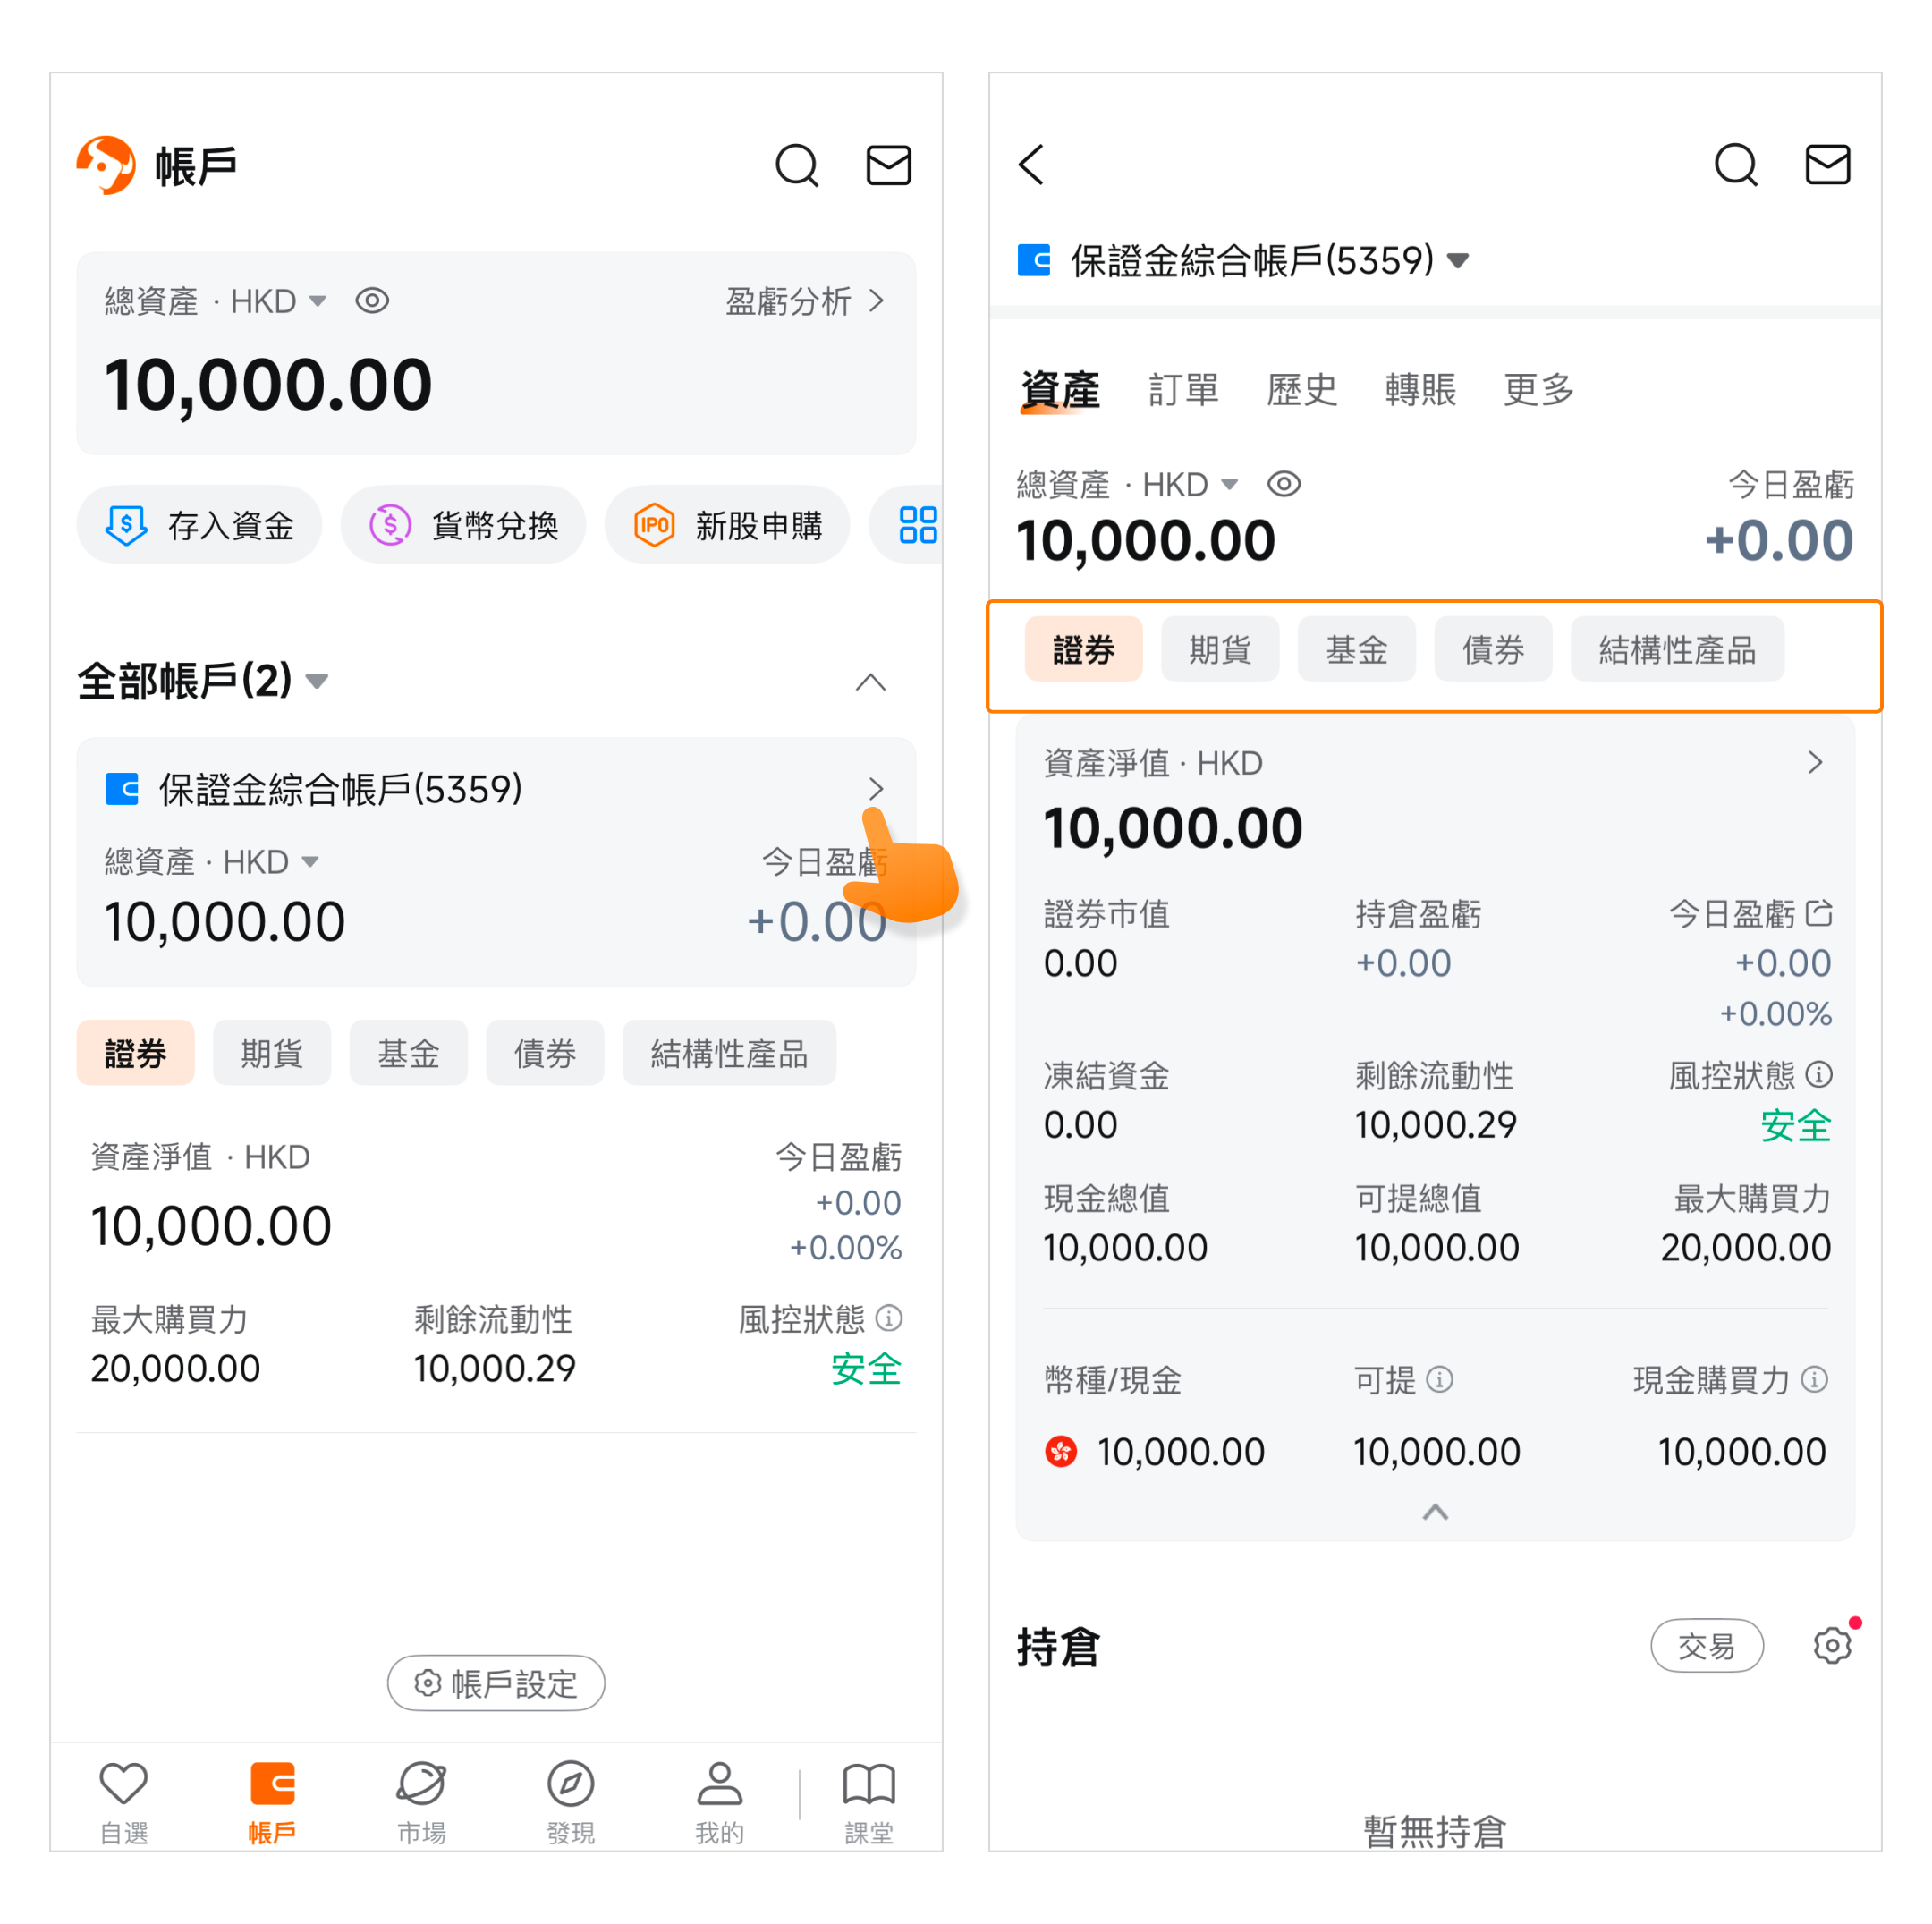
Task: Open holdings settings gear with red dot
Action: pos(1832,1645)
